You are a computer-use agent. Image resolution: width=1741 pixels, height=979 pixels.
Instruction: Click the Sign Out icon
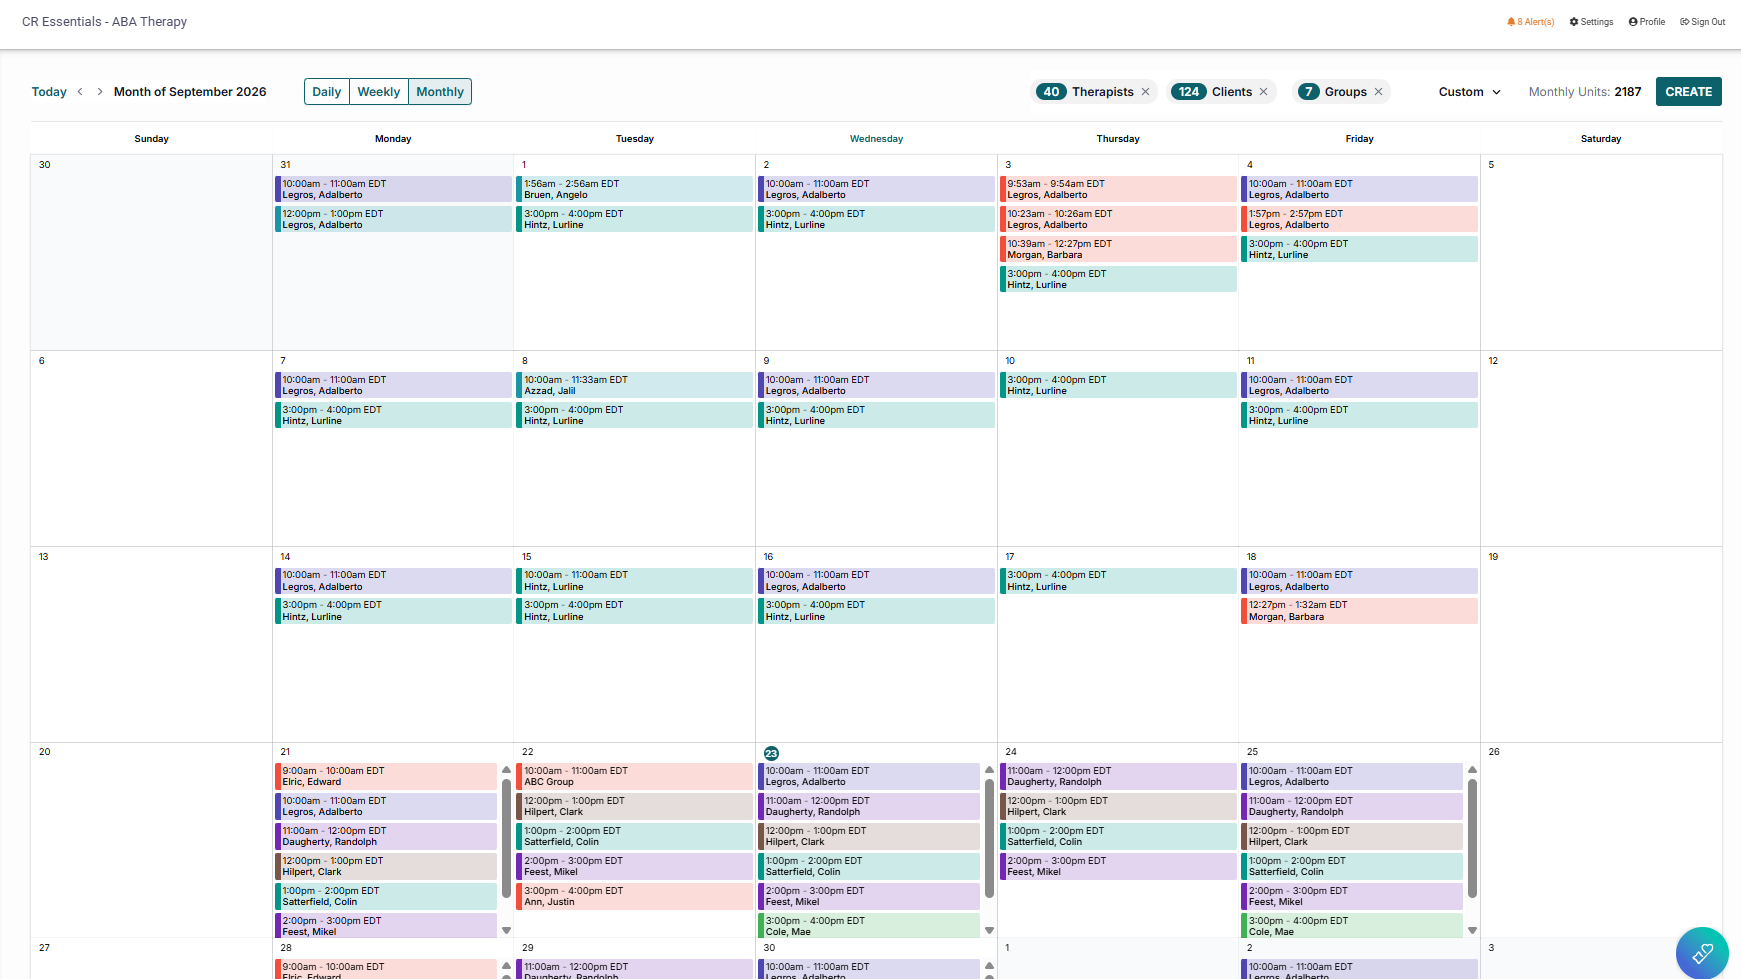click(x=1684, y=22)
